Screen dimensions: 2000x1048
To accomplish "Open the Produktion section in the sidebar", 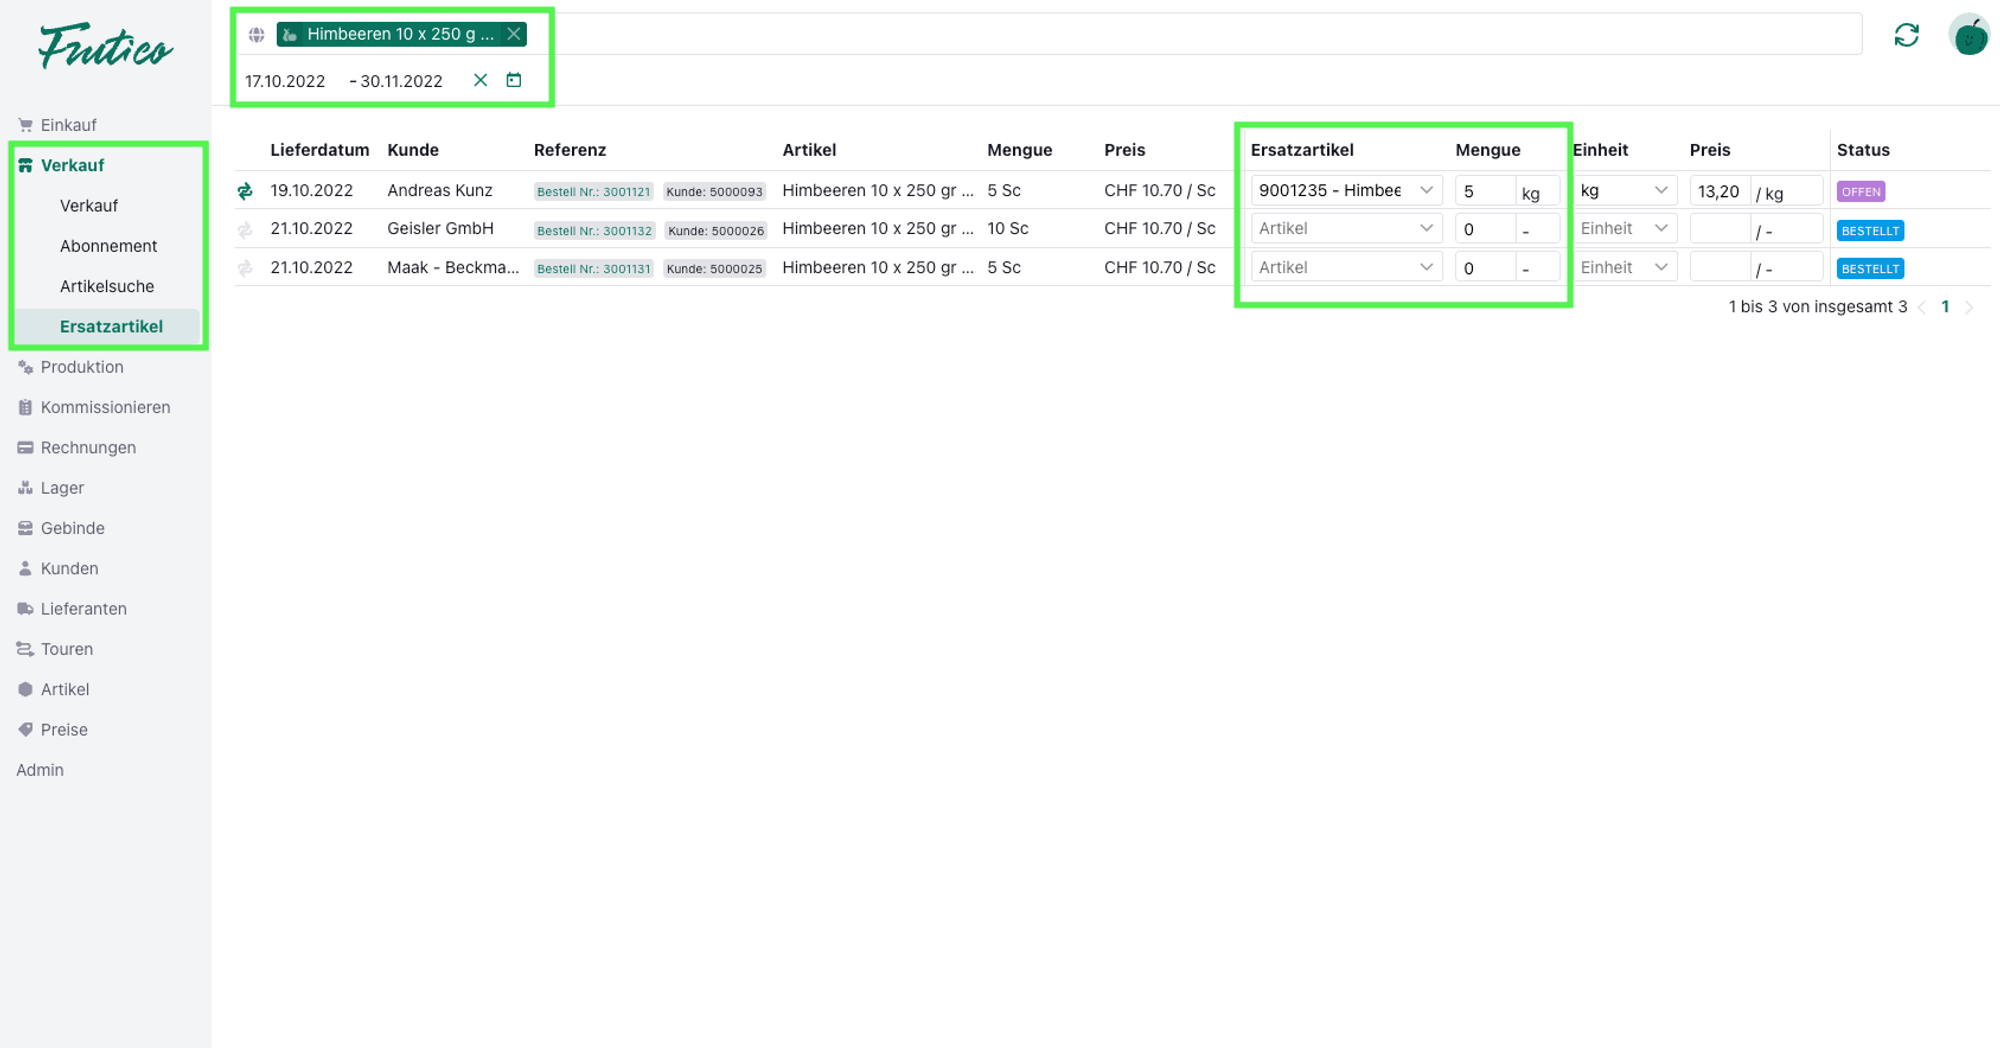I will click(x=82, y=367).
